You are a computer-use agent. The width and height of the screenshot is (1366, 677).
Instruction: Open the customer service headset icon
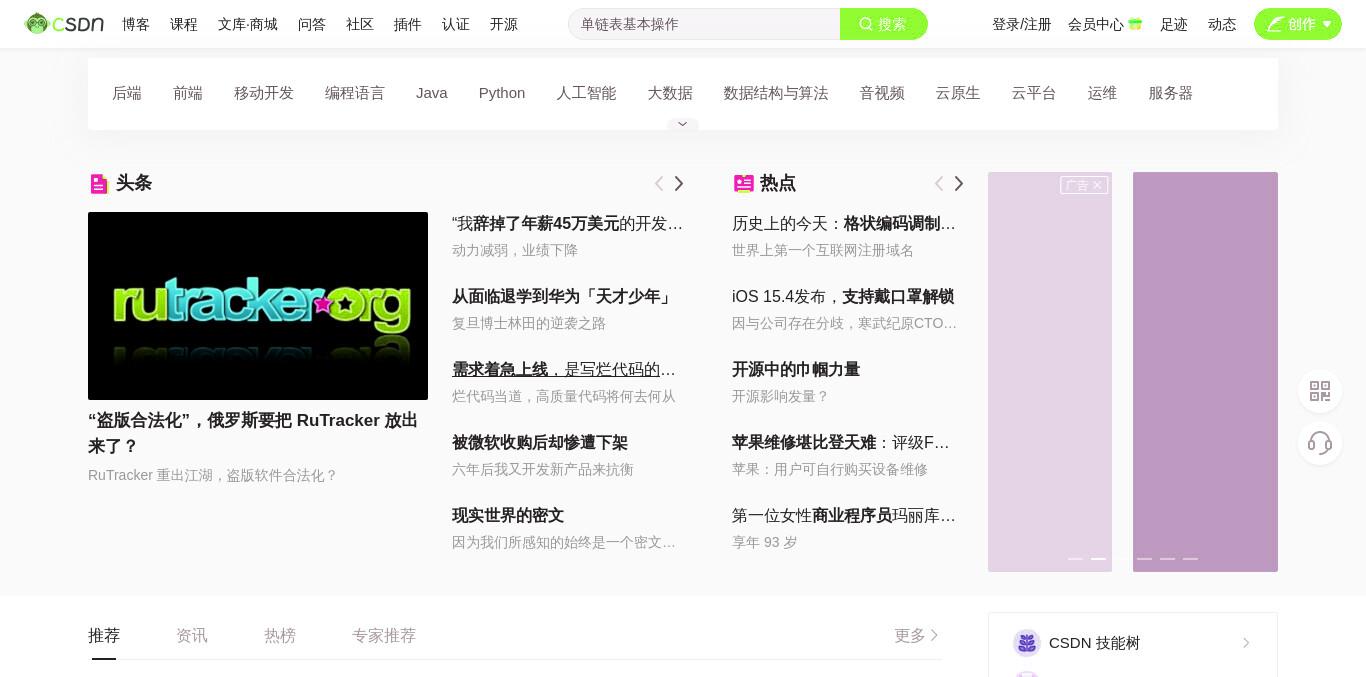click(1320, 443)
